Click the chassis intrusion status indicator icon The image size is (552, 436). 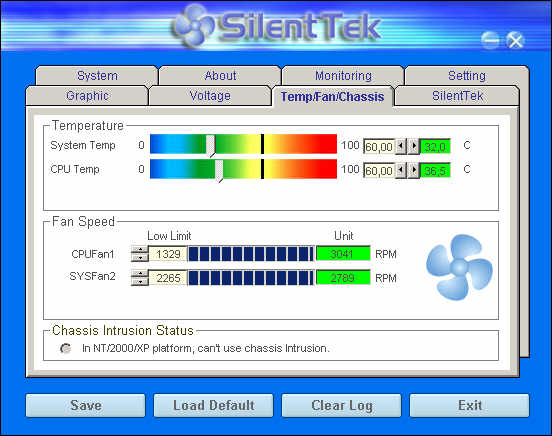65,348
